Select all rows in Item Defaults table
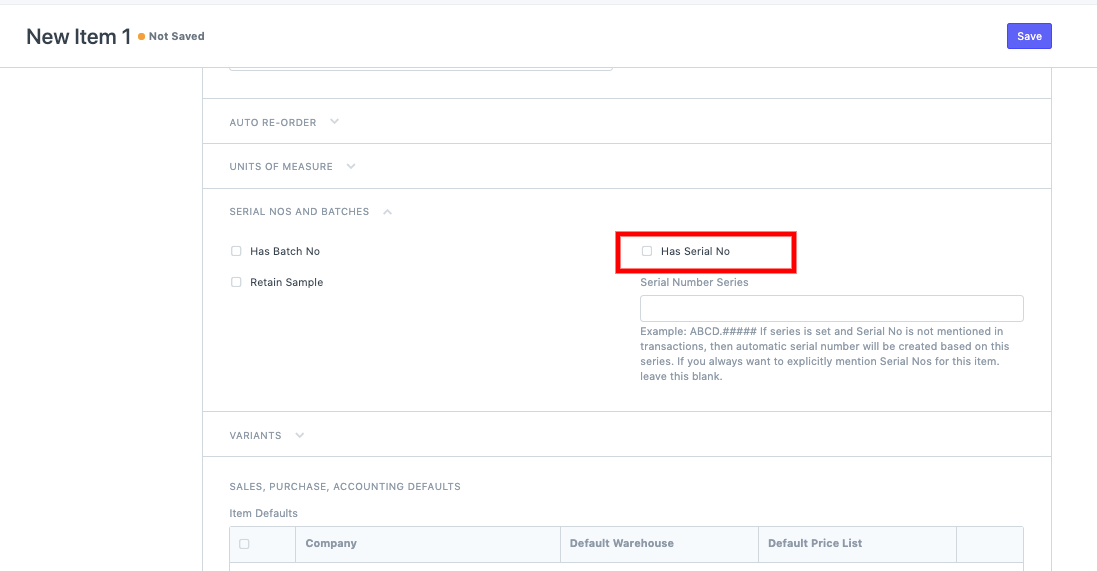The width and height of the screenshot is (1097, 571). click(x=244, y=544)
